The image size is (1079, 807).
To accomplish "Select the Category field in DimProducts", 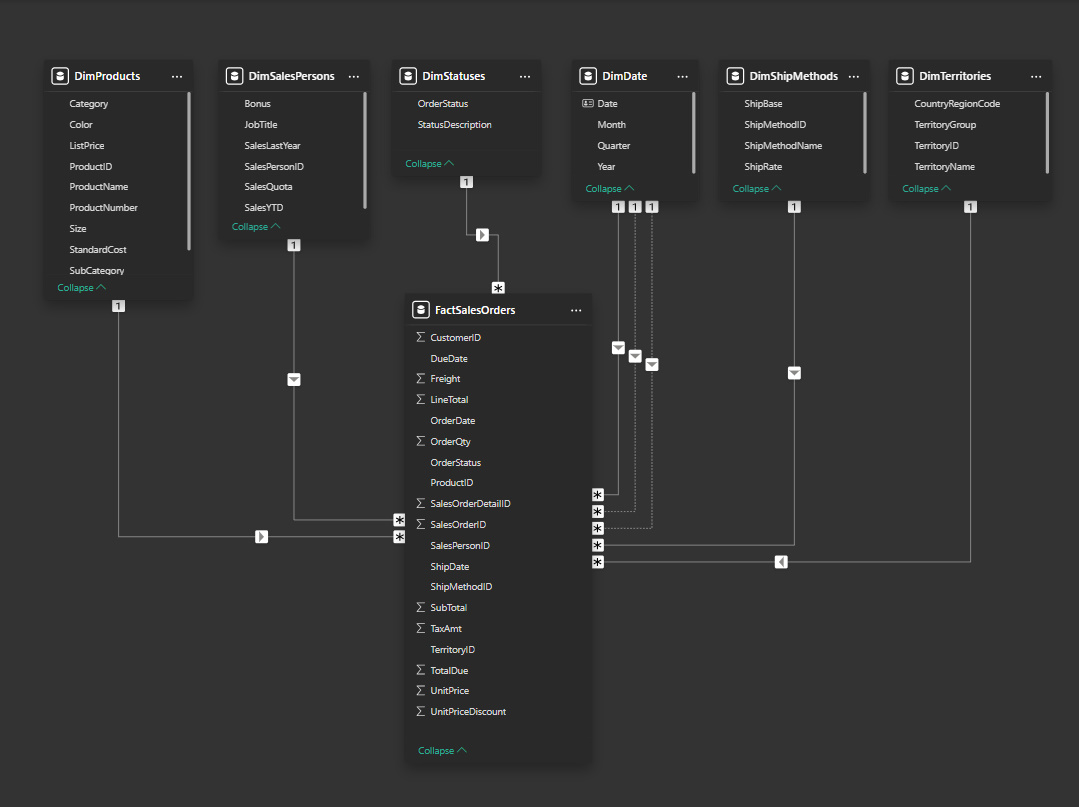I will [89, 103].
